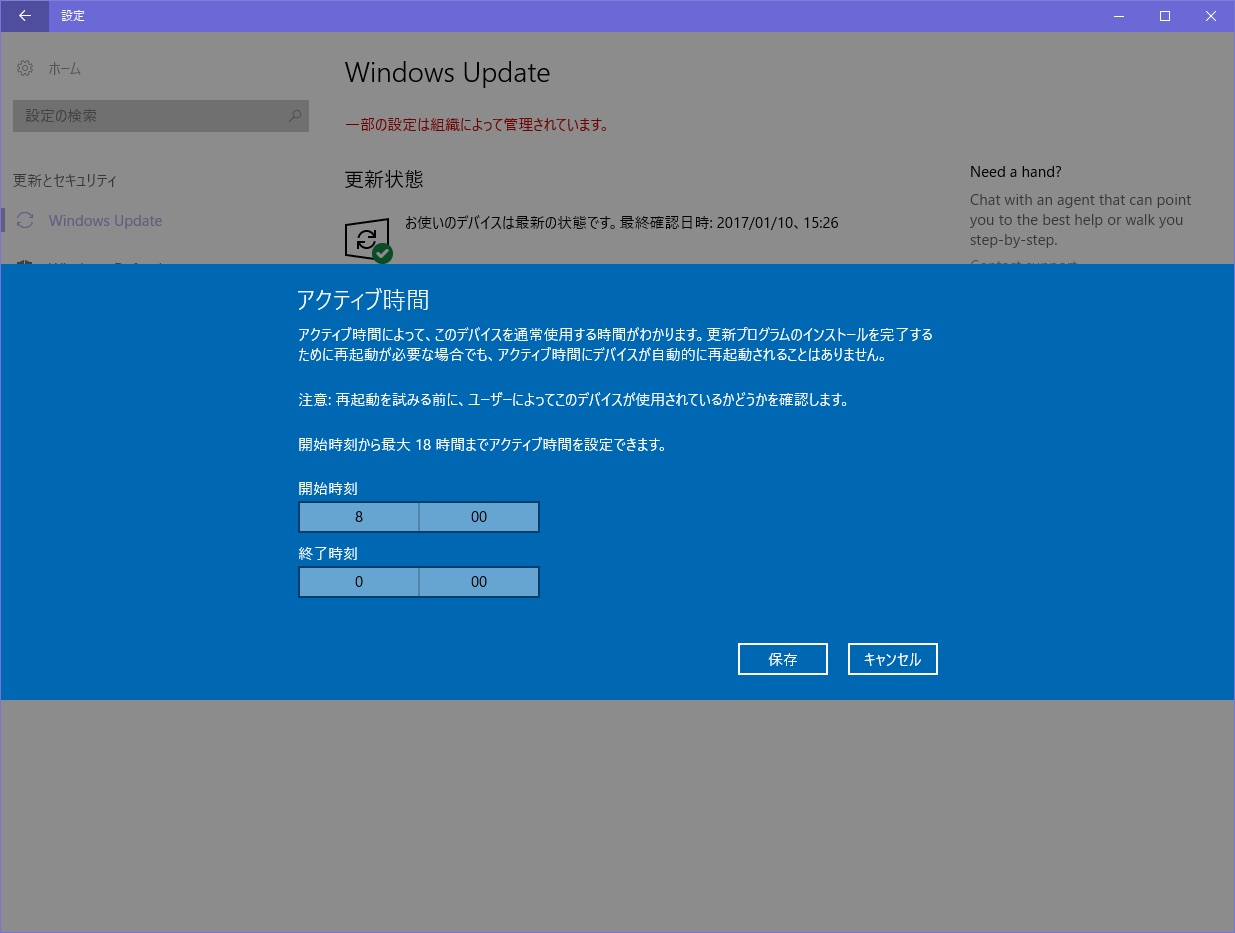This screenshot has width=1235, height=933.
Task: Click the update status icon with green check
Action: pyautogui.click(x=368, y=241)
